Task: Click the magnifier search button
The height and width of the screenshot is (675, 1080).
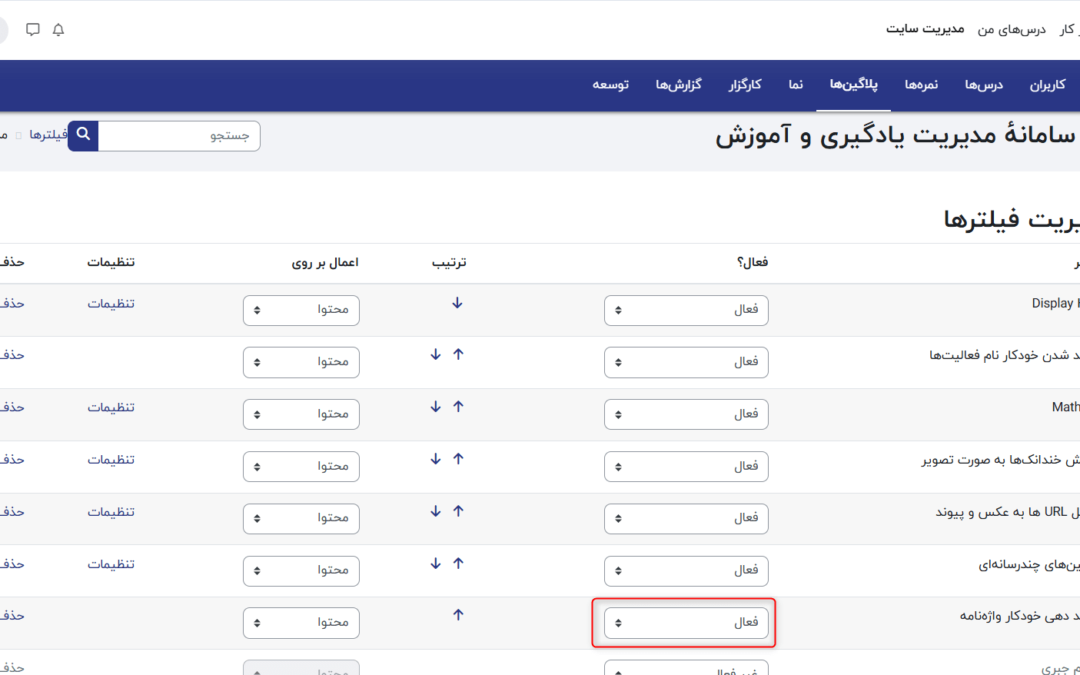Action: click(x=83, y=135)
